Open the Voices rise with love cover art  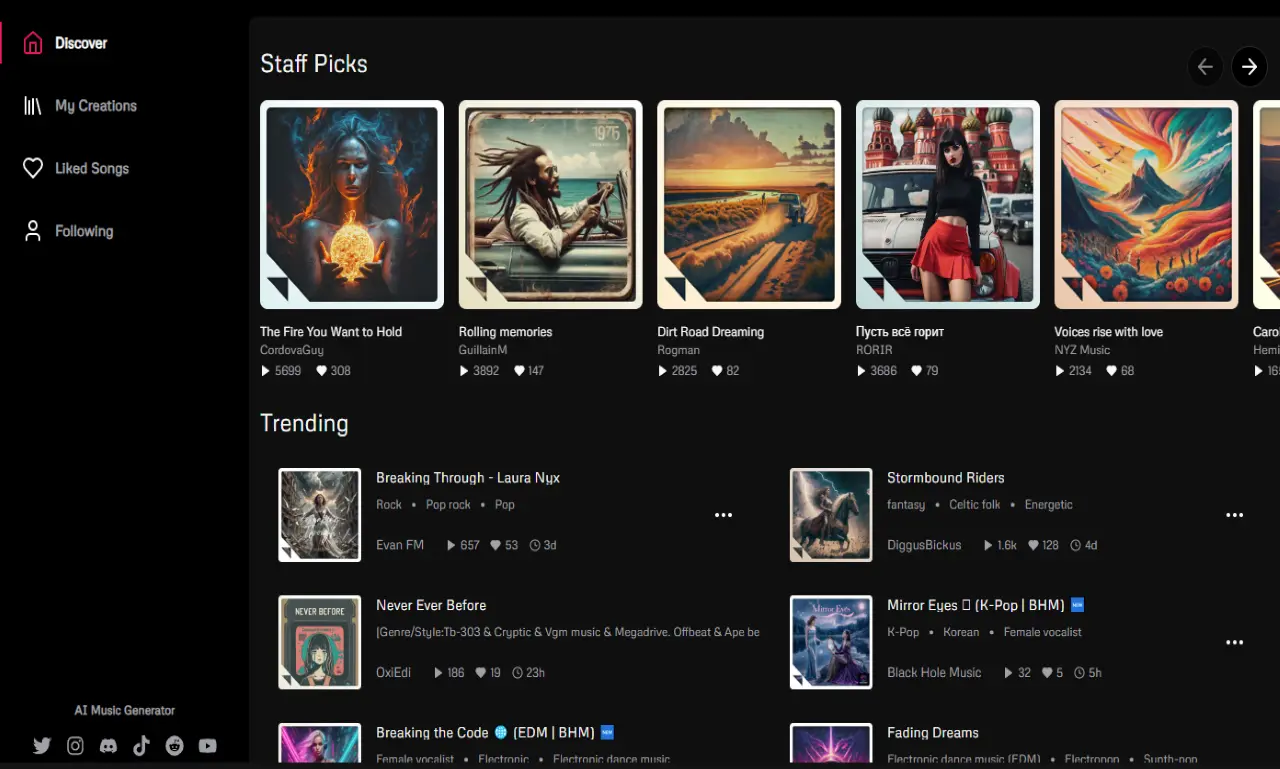[1146, 204]
